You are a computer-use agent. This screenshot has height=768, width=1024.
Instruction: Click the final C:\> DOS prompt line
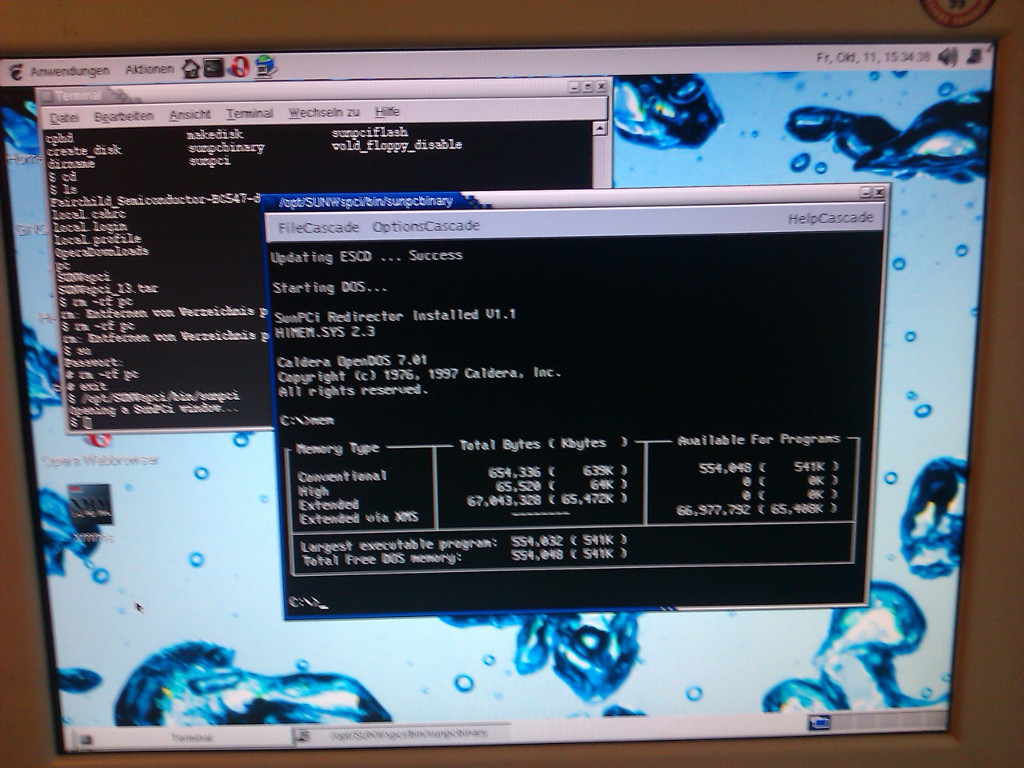[307, 602]
